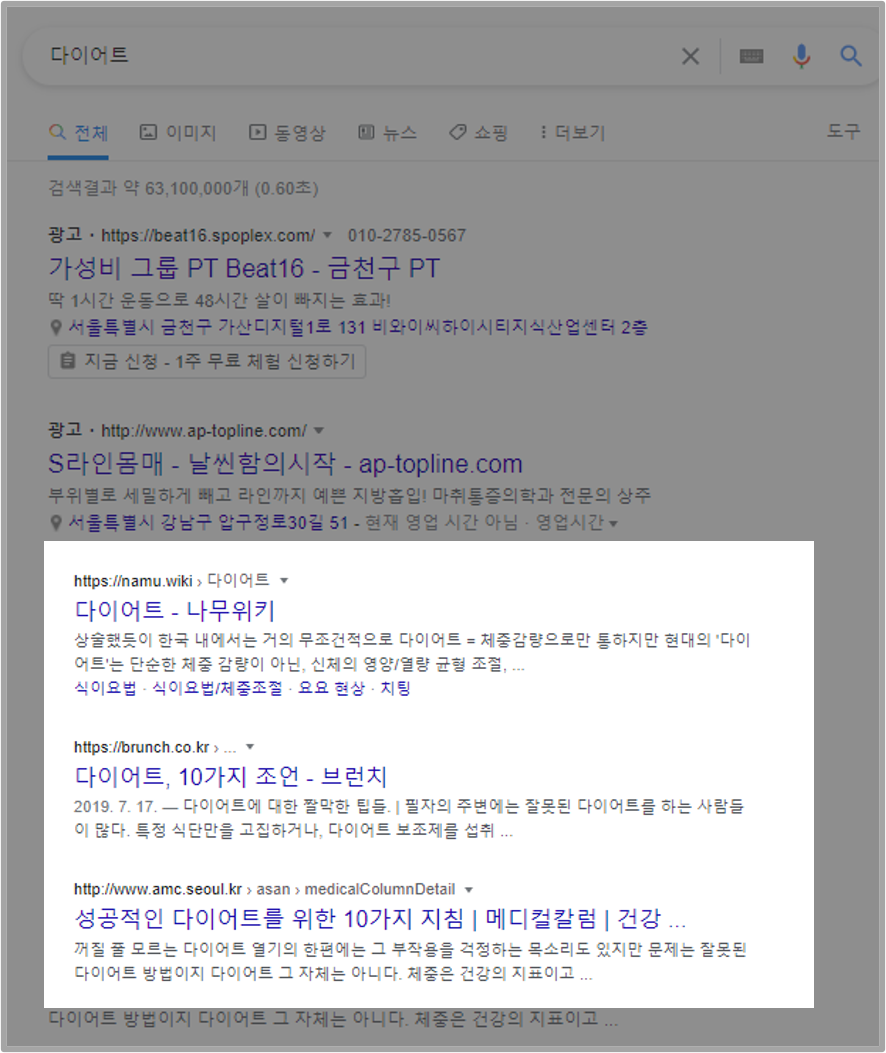Clear the query with the X icon
This screenshot has height=1053, width=886.
690,56
